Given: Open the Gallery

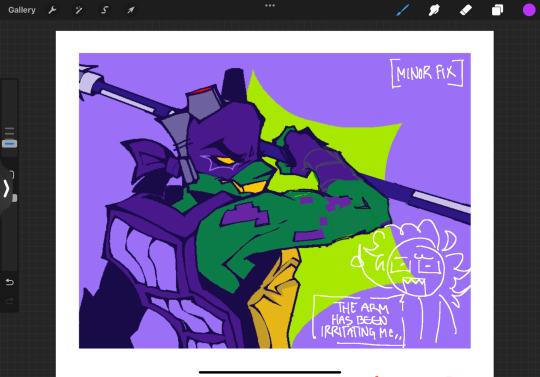Looking at the screenshot, I should pyautogui.click(x=22, y=10).
